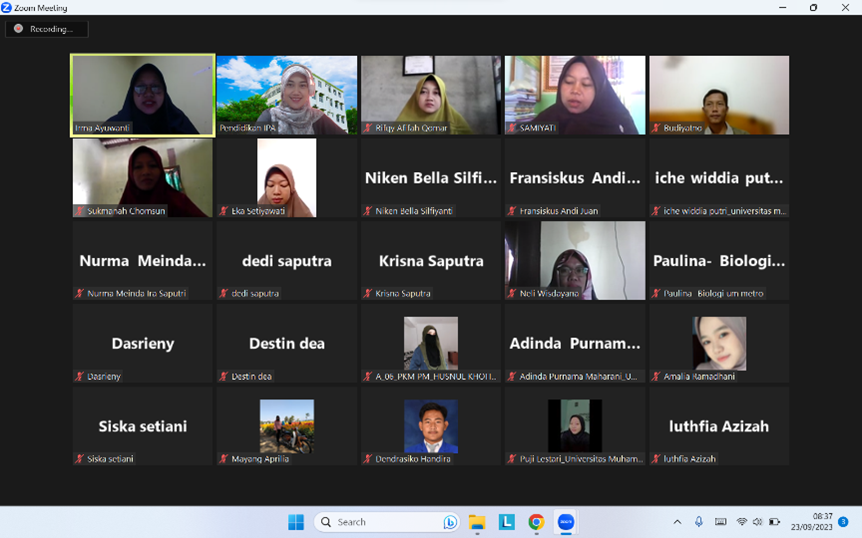Open the notification badge showing 3
This screenshot has width=862, height=538.
[843, 522]
